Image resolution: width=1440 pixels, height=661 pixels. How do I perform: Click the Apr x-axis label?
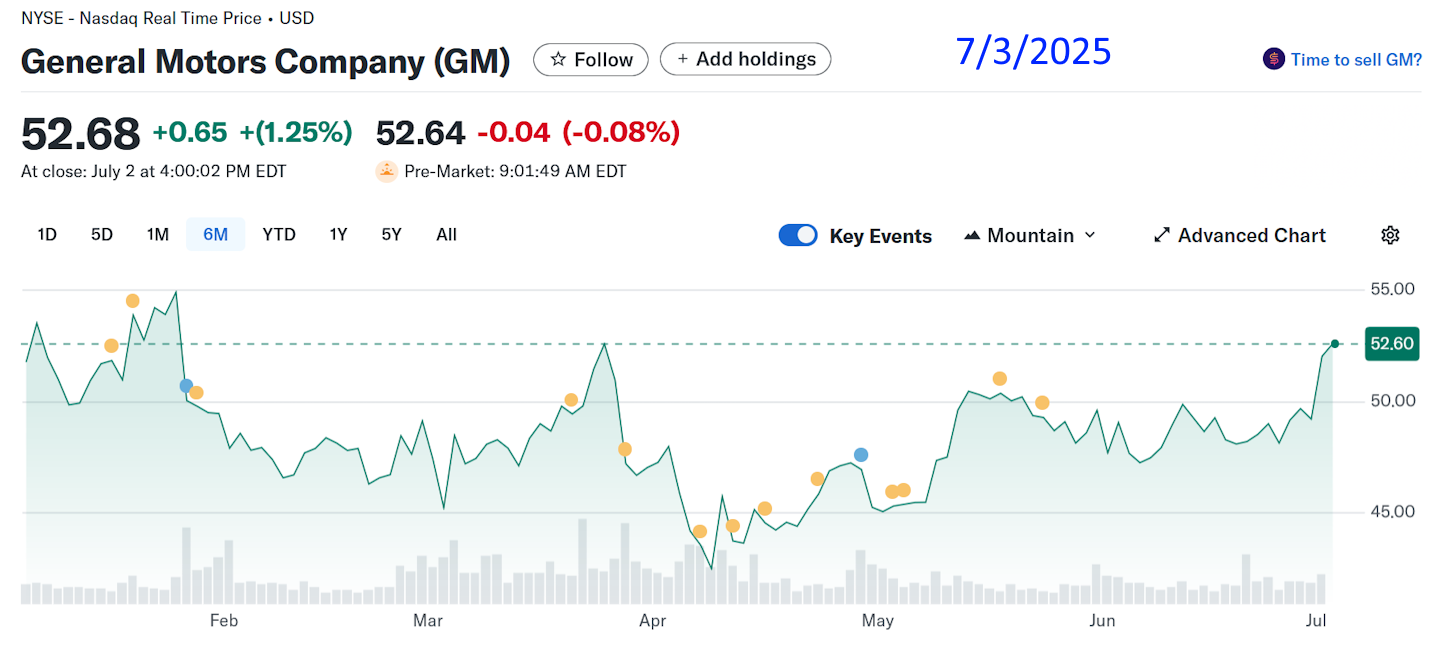pyautogui.click(x=652, y=621)
